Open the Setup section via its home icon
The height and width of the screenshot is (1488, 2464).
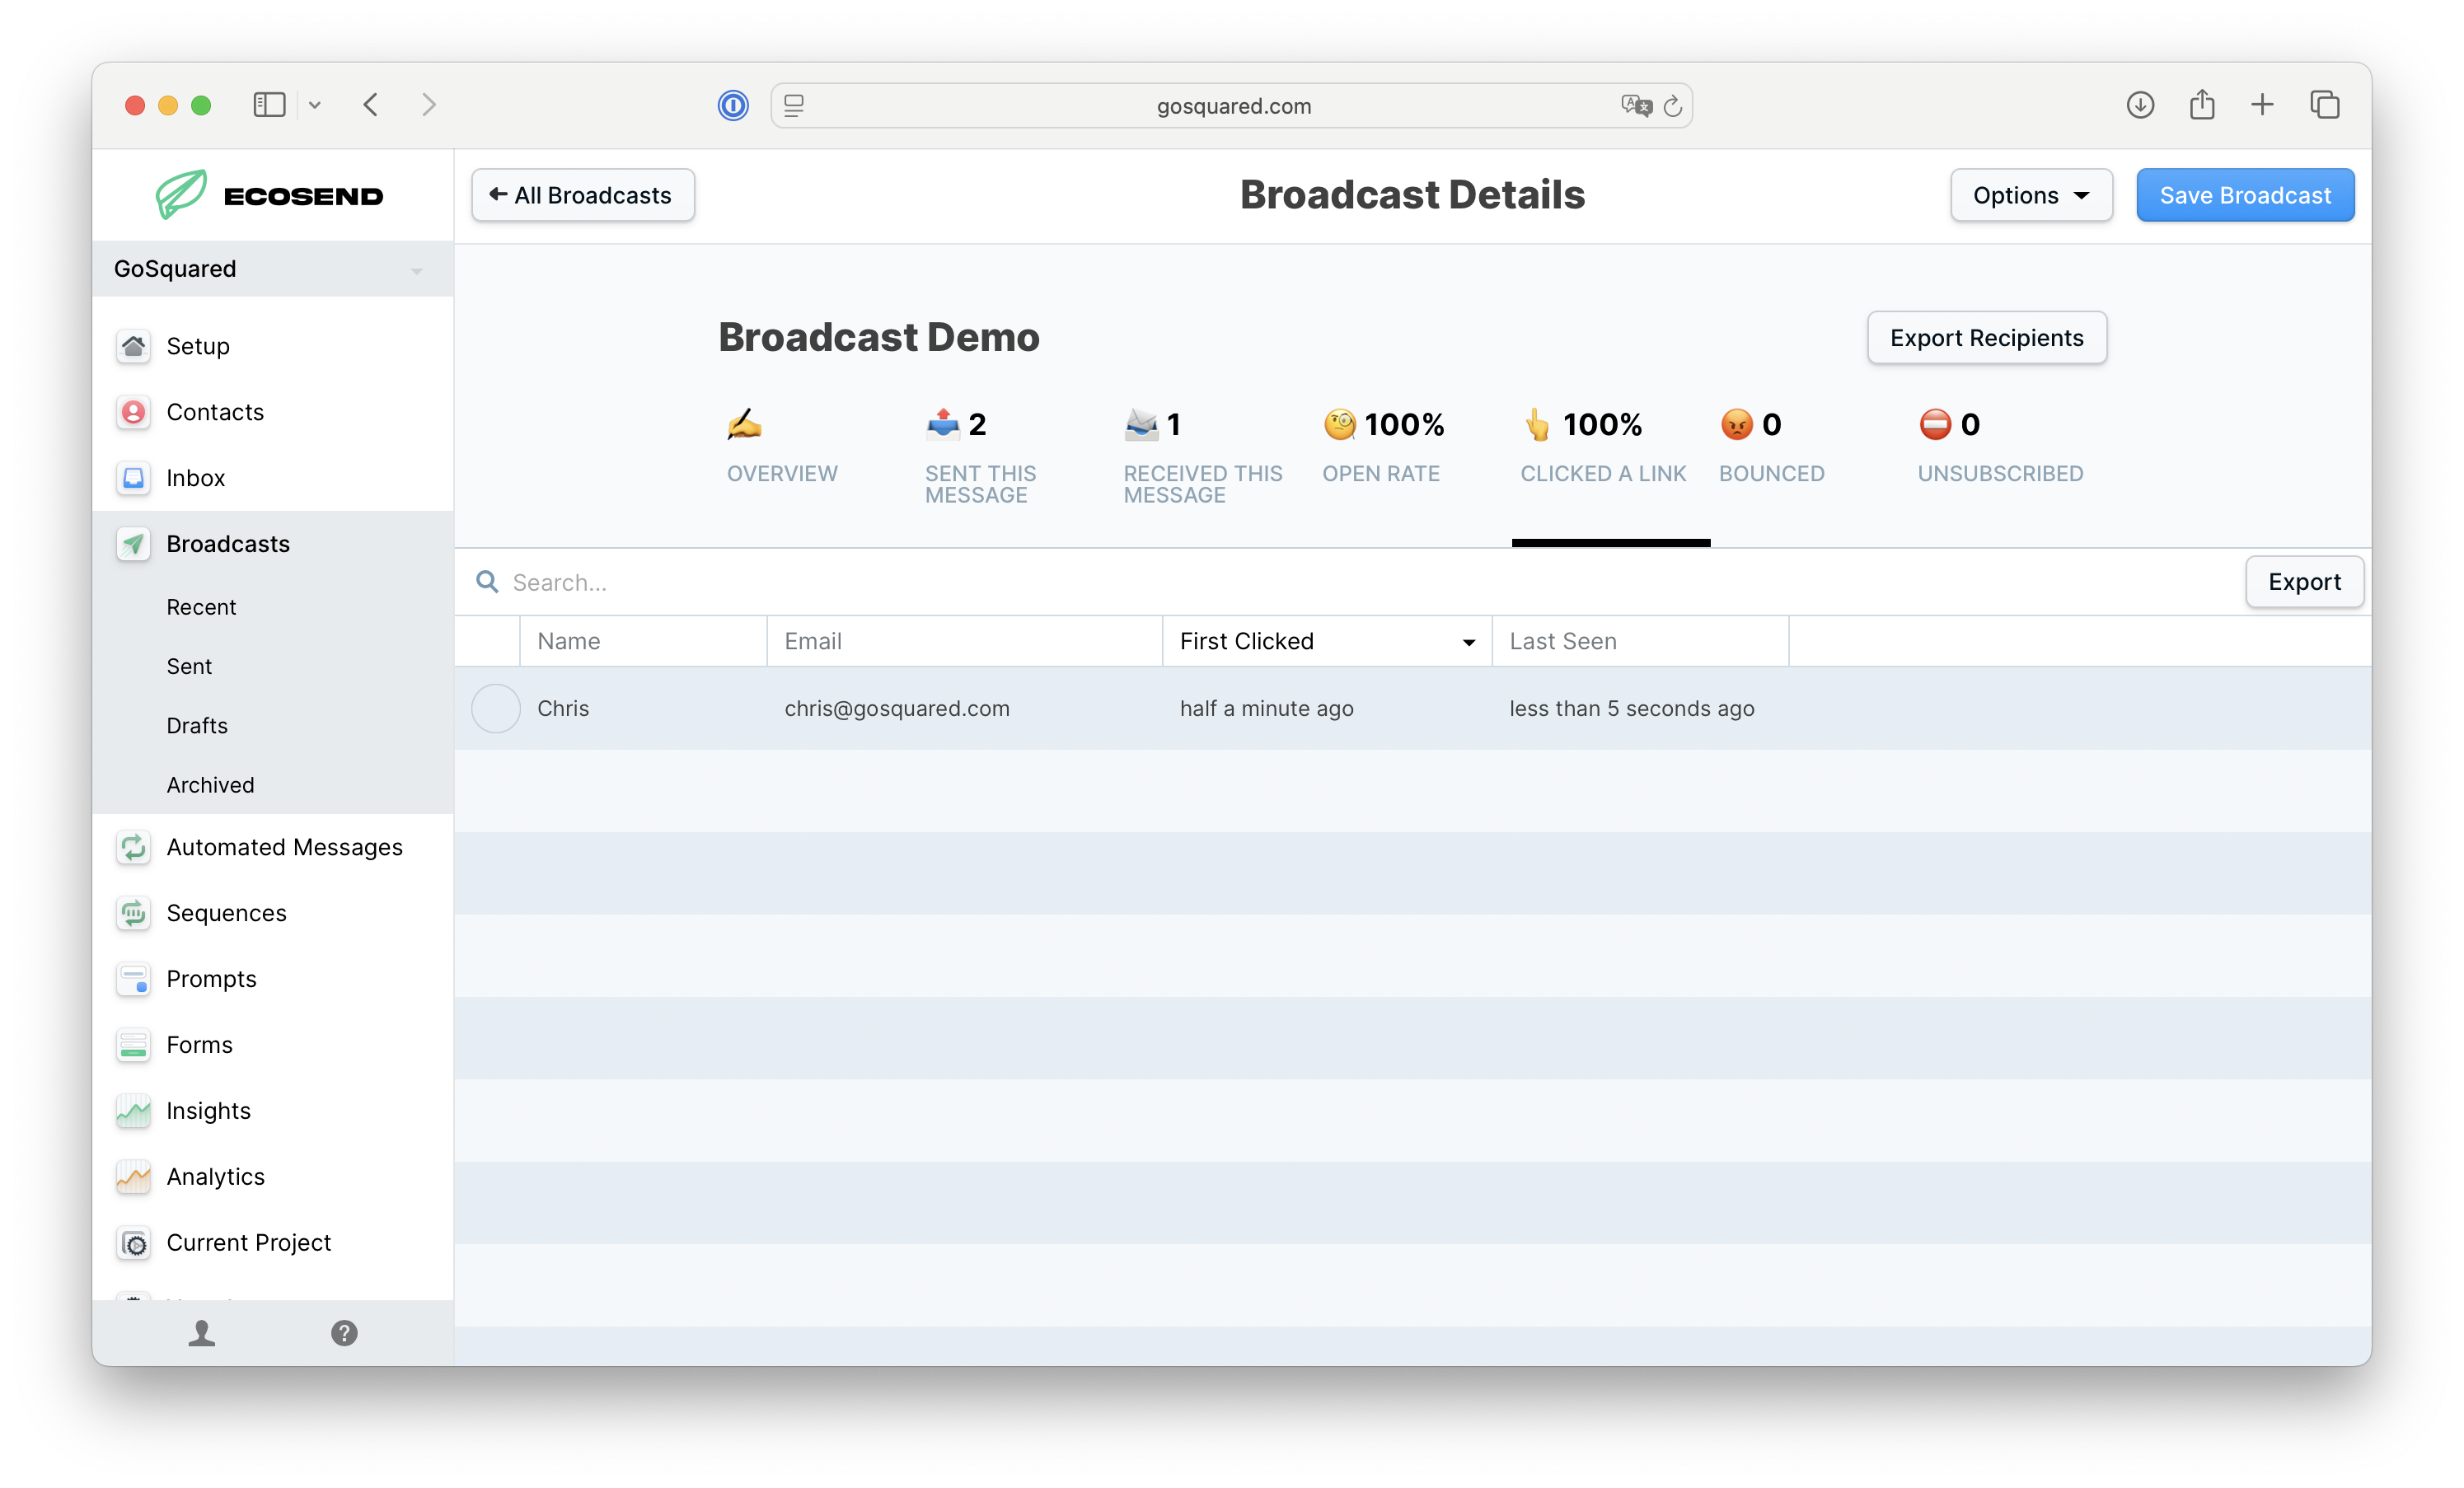[x=134, y=345]
